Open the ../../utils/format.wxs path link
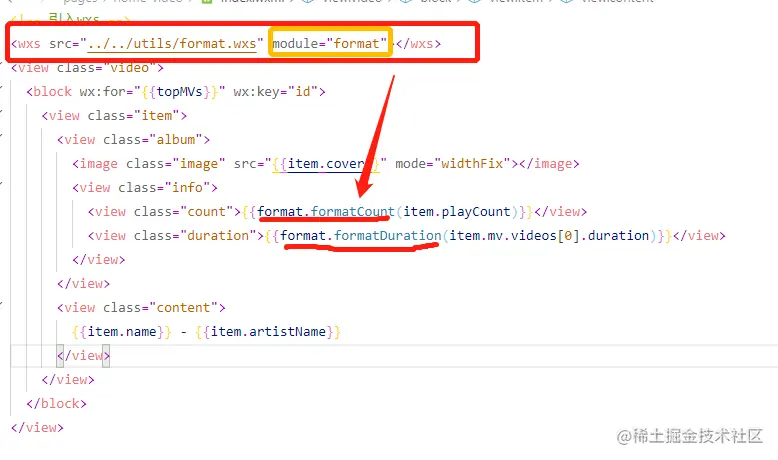Screen dimensions: 778x460 [x=172, y=44]
